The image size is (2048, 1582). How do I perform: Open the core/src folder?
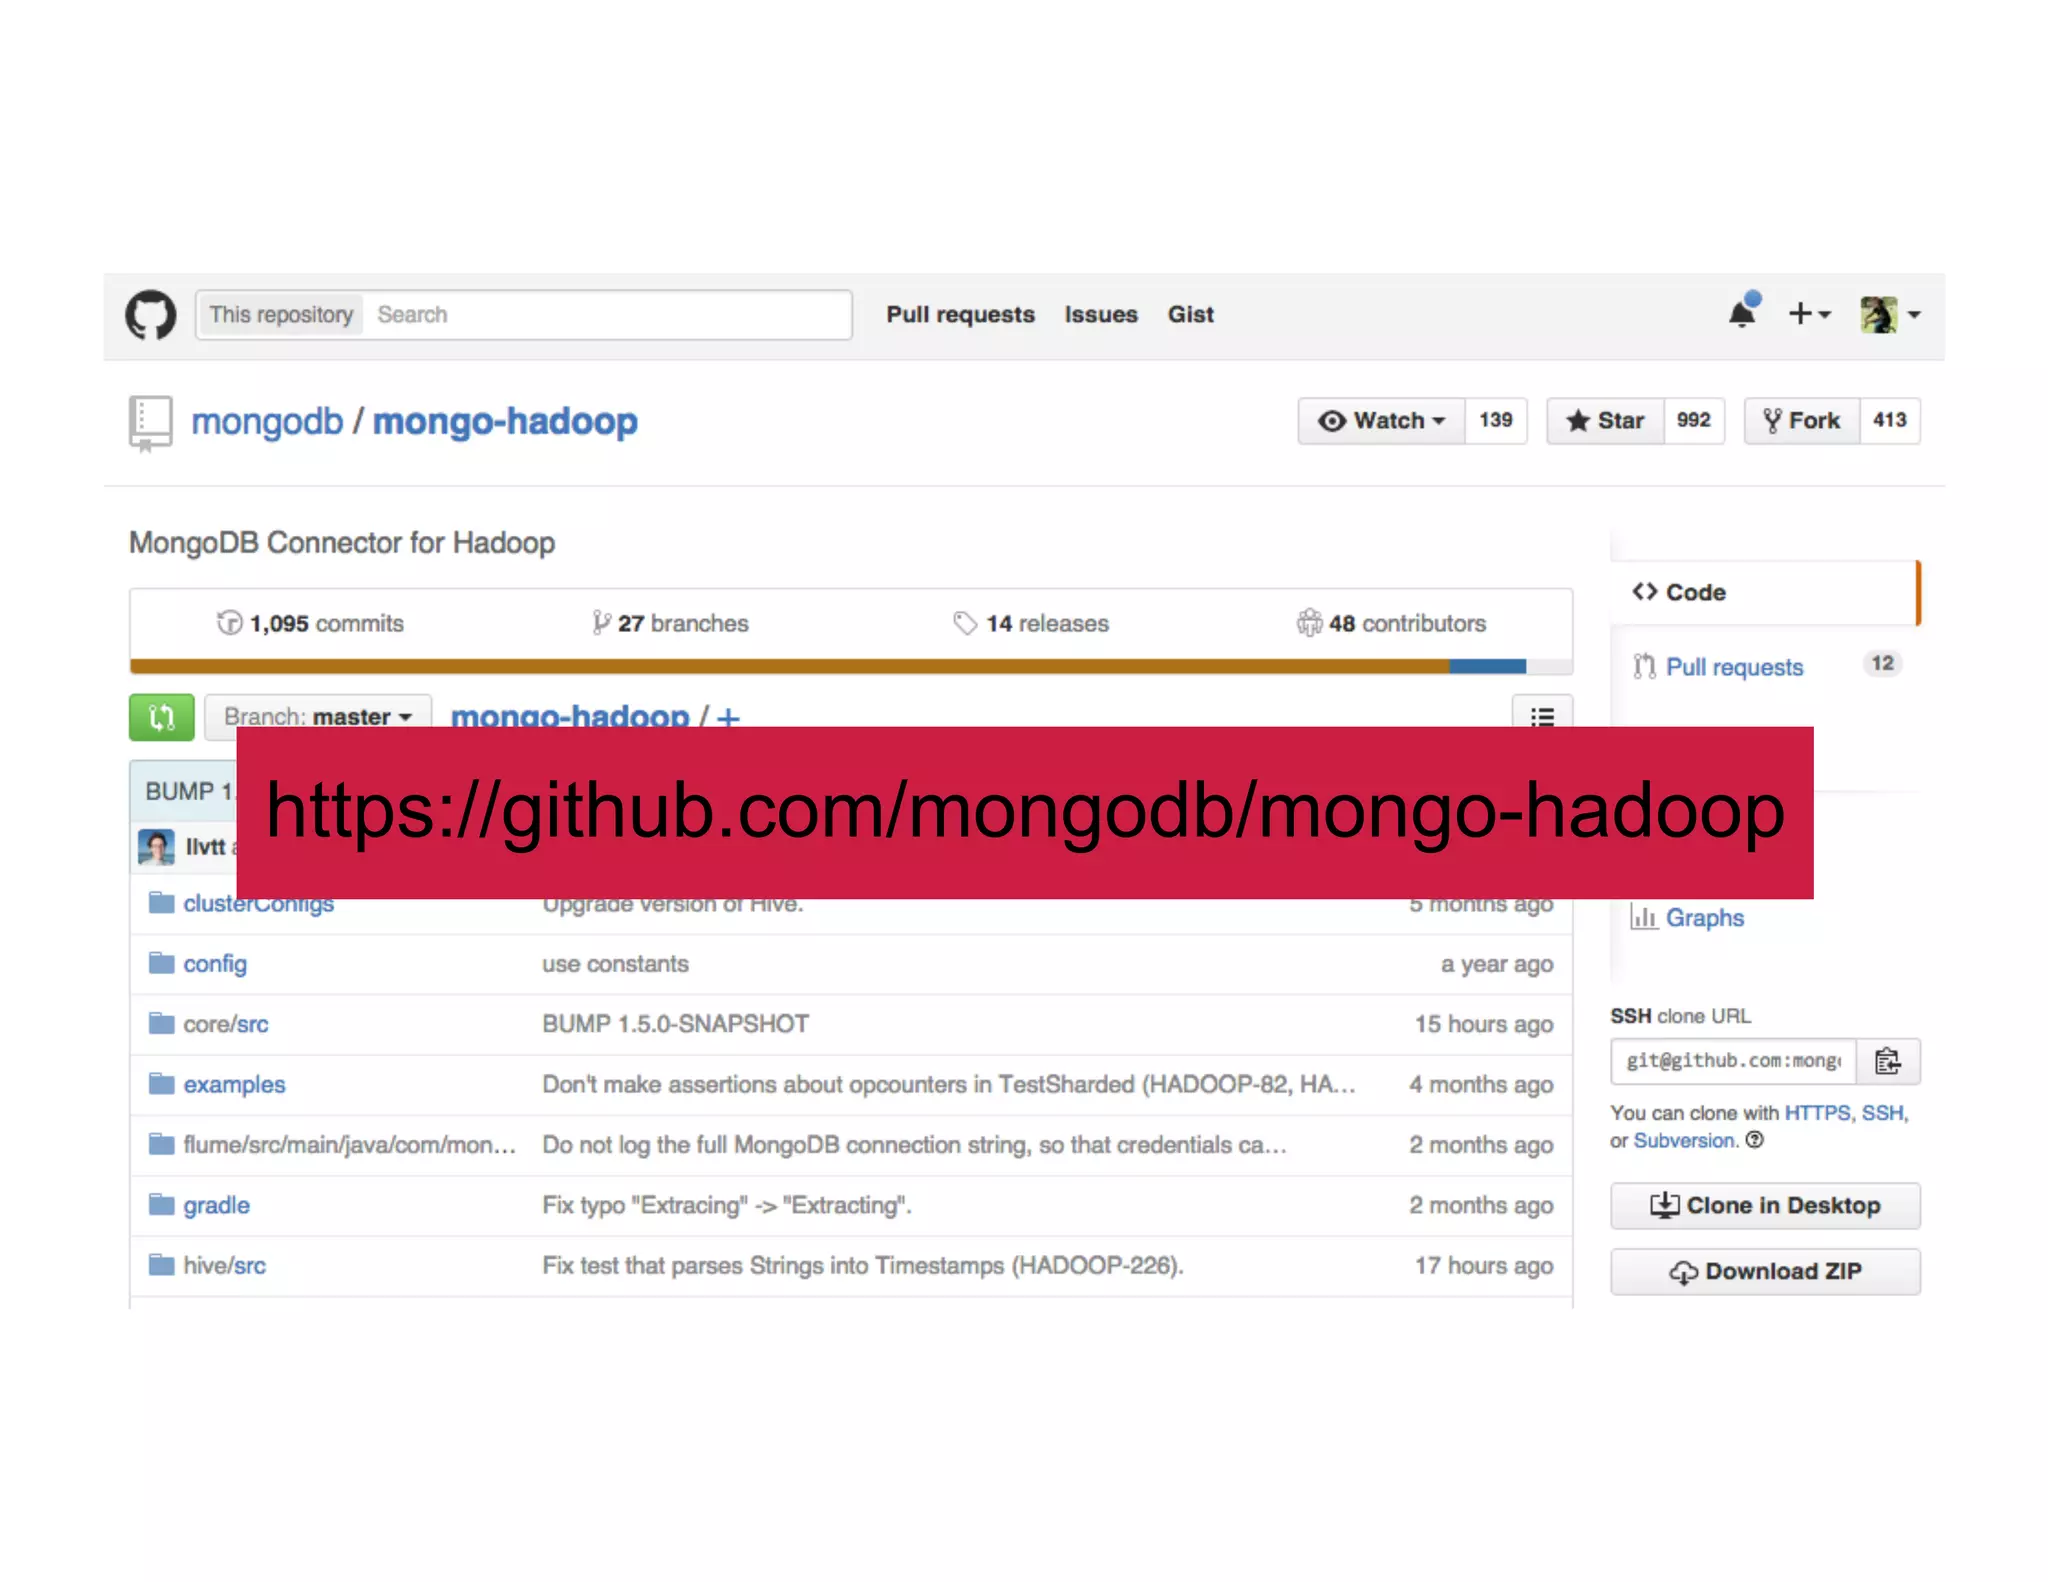pyautogui.click(x=226, y=1024)
